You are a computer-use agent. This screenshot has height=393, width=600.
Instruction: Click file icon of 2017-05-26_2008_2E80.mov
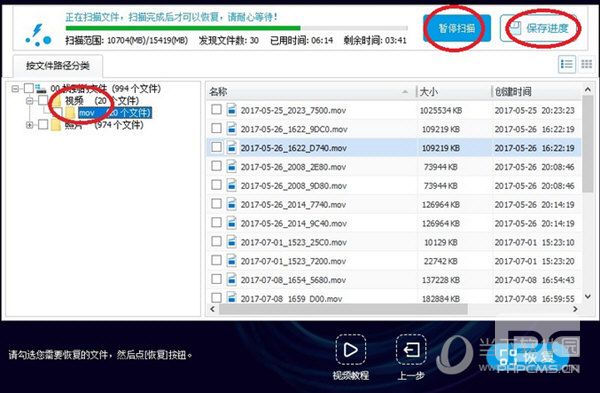(x=231, y=166)
